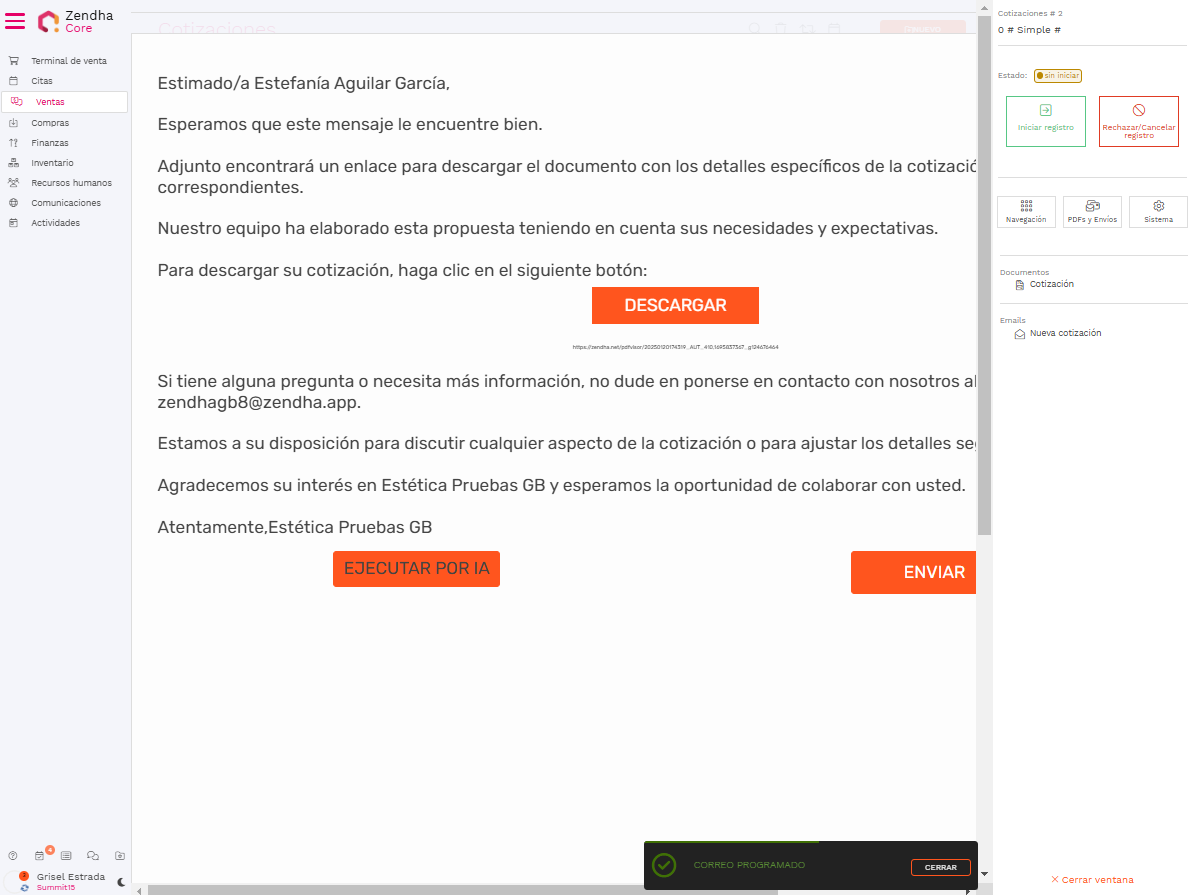Click the orange DESCARGAR button
The height and width of the screenshot is (895, 1188).
[675, 306]
